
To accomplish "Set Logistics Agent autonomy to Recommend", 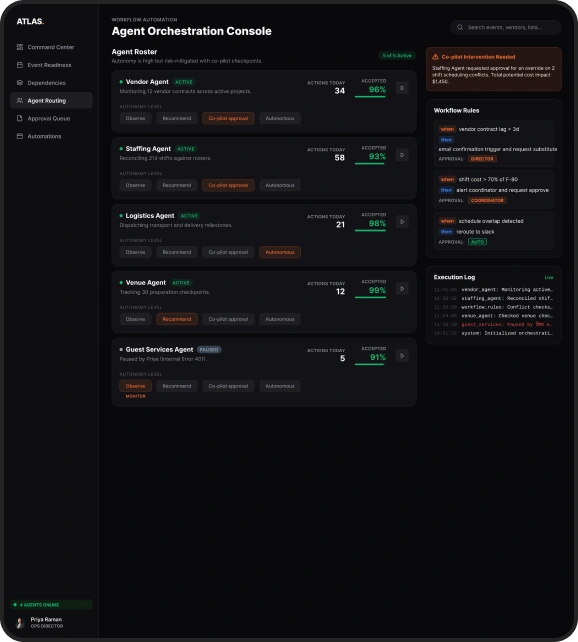I will click(x=177, y=252).
